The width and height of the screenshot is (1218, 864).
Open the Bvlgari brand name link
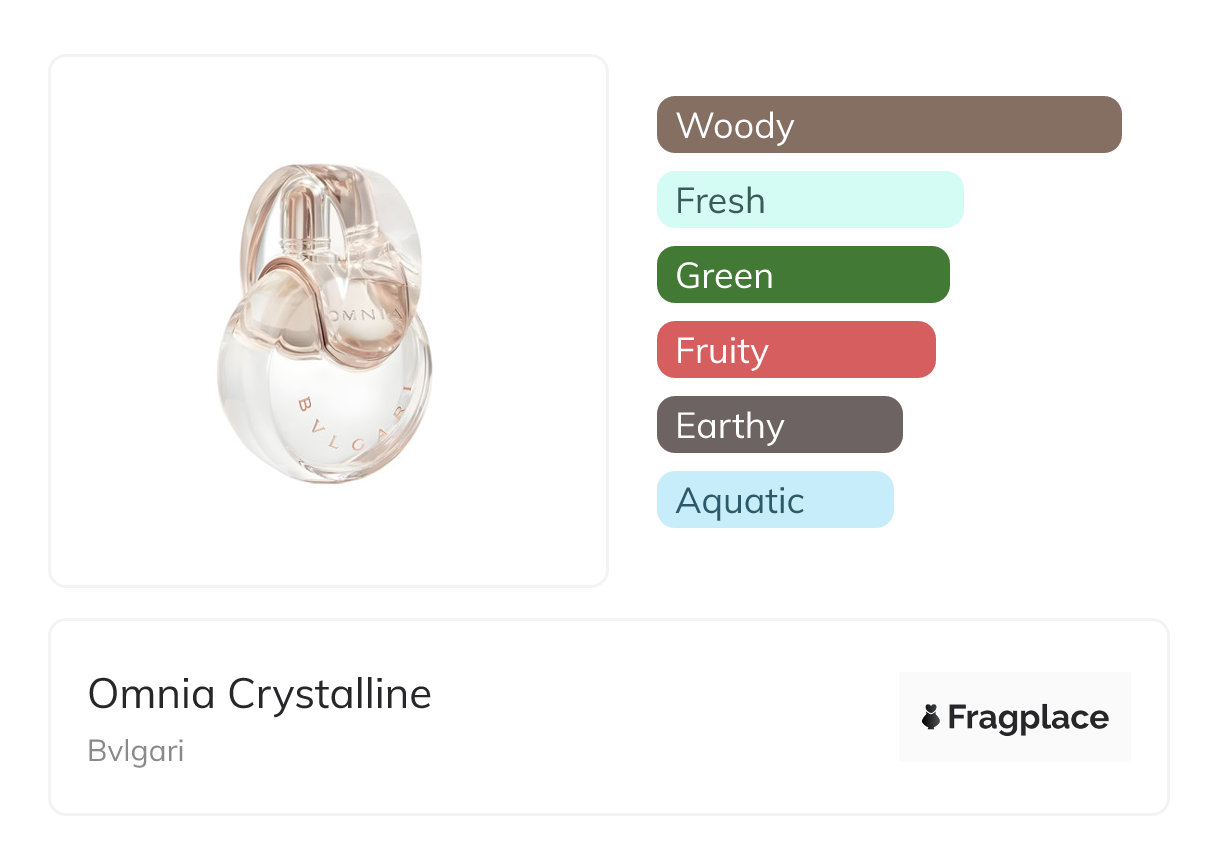pyautogui.click(x=136, y=751)
